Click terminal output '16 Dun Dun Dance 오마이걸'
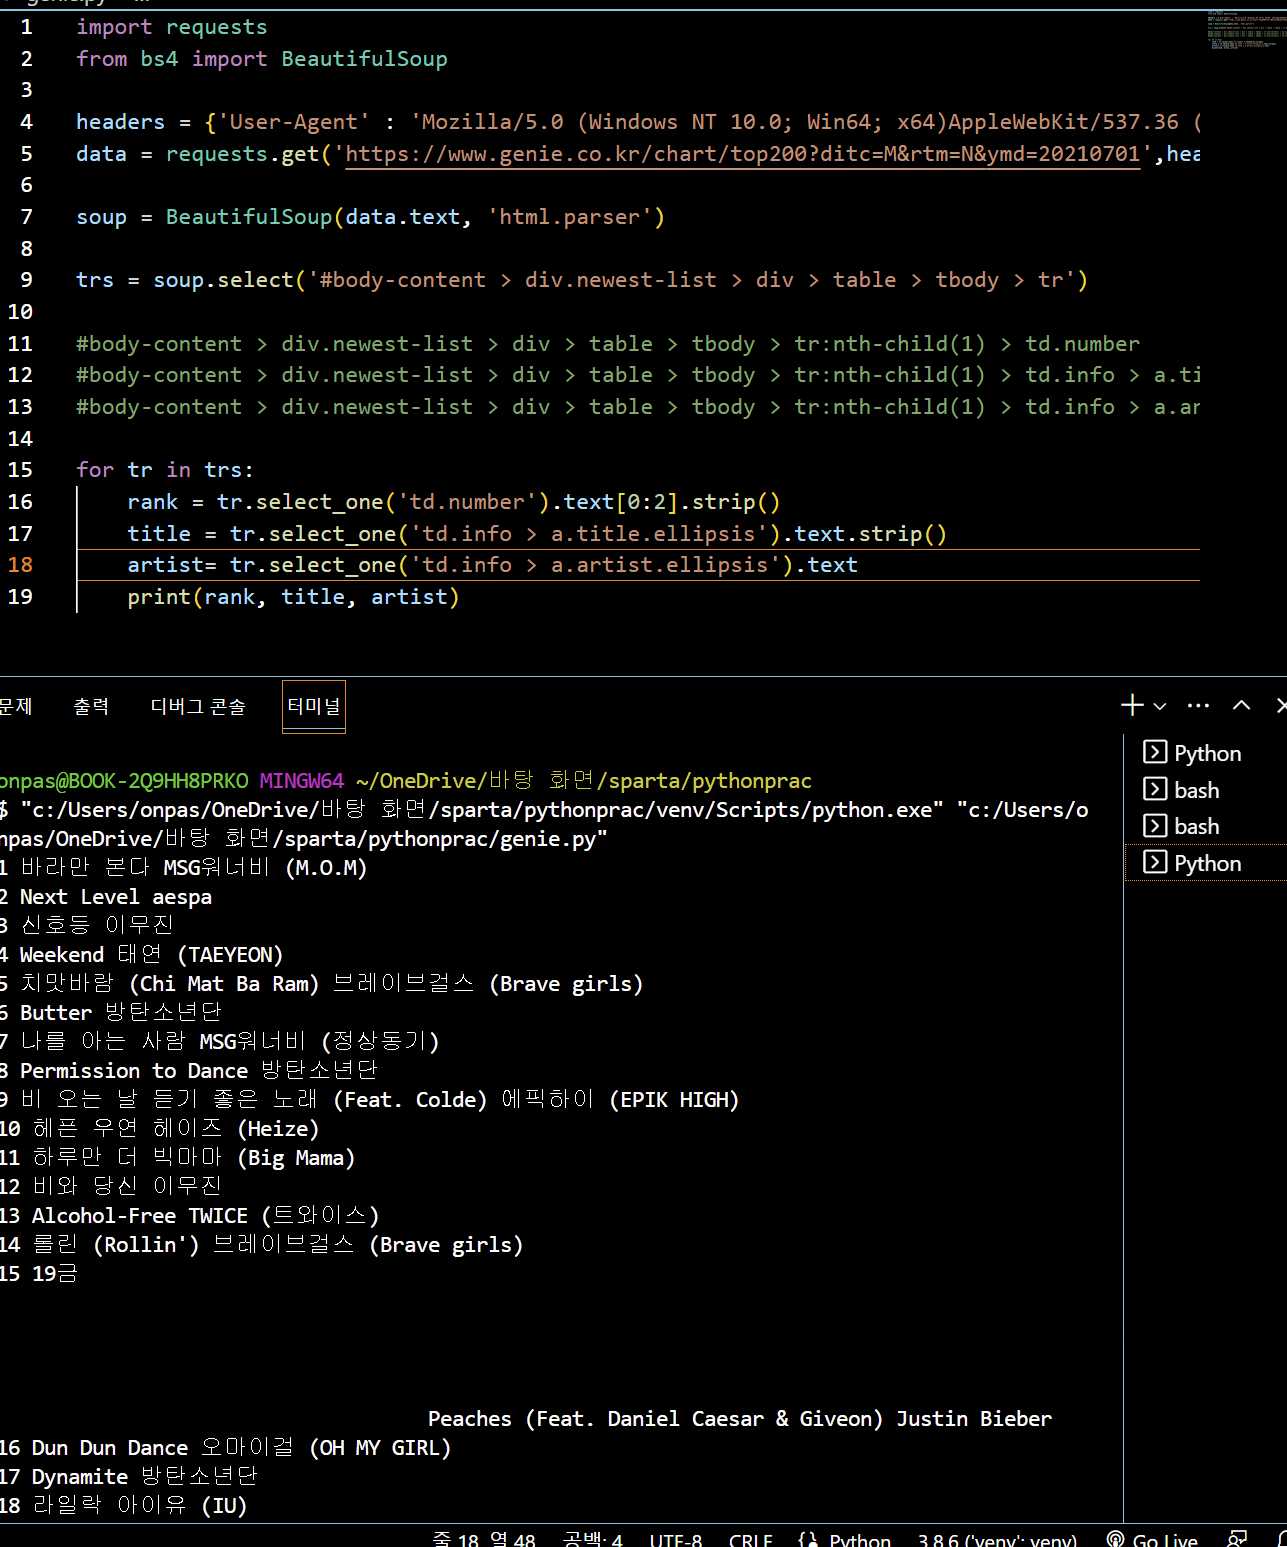 point(147,1448)
